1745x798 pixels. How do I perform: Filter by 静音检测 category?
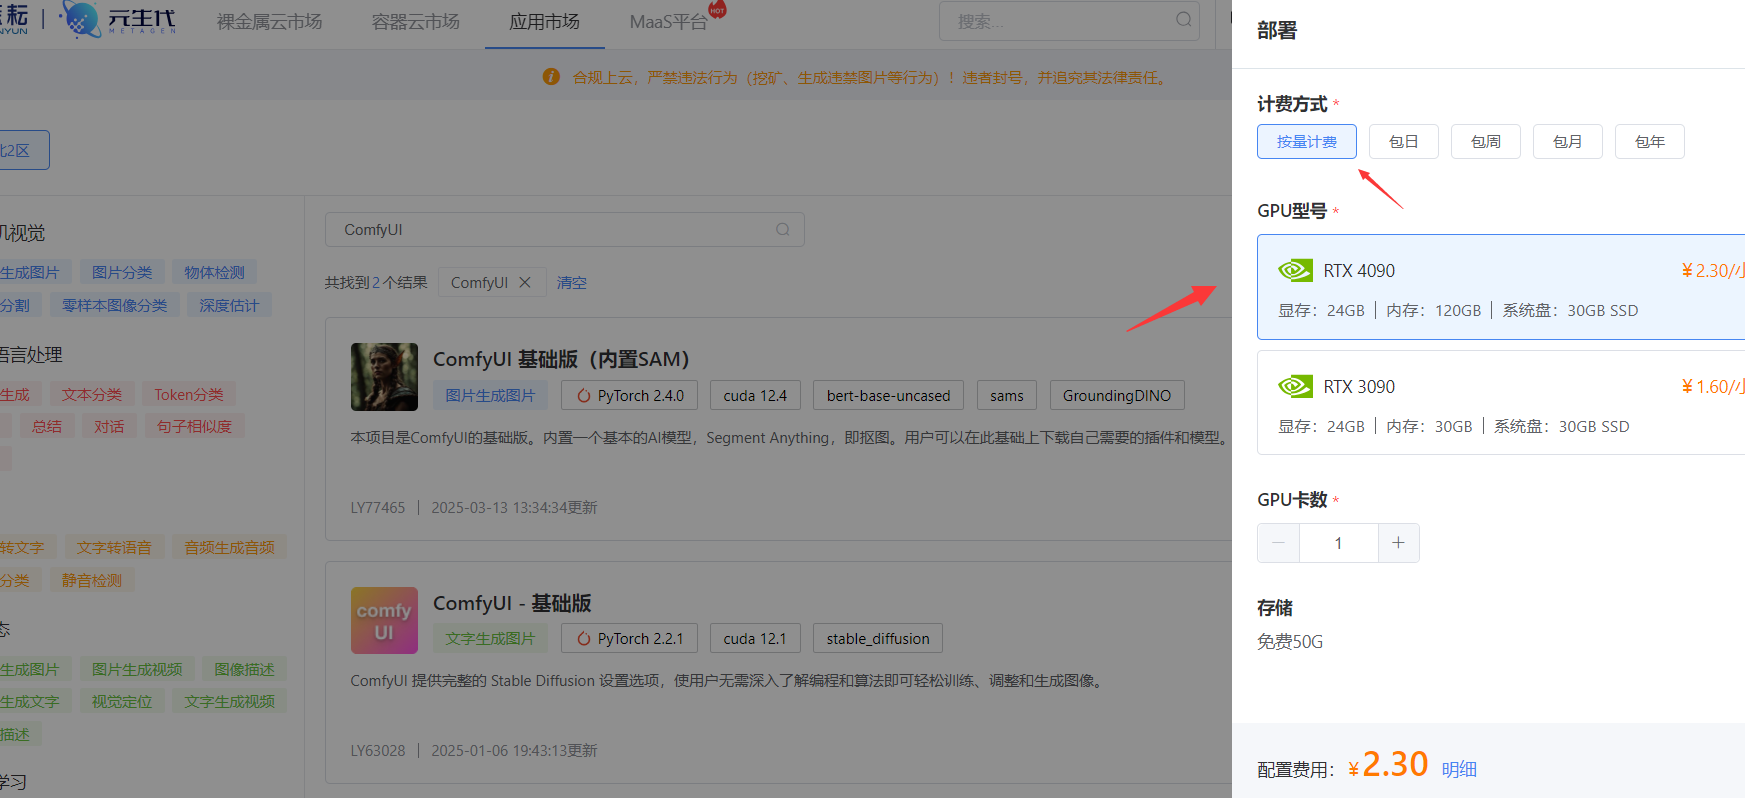coord(92,580)
